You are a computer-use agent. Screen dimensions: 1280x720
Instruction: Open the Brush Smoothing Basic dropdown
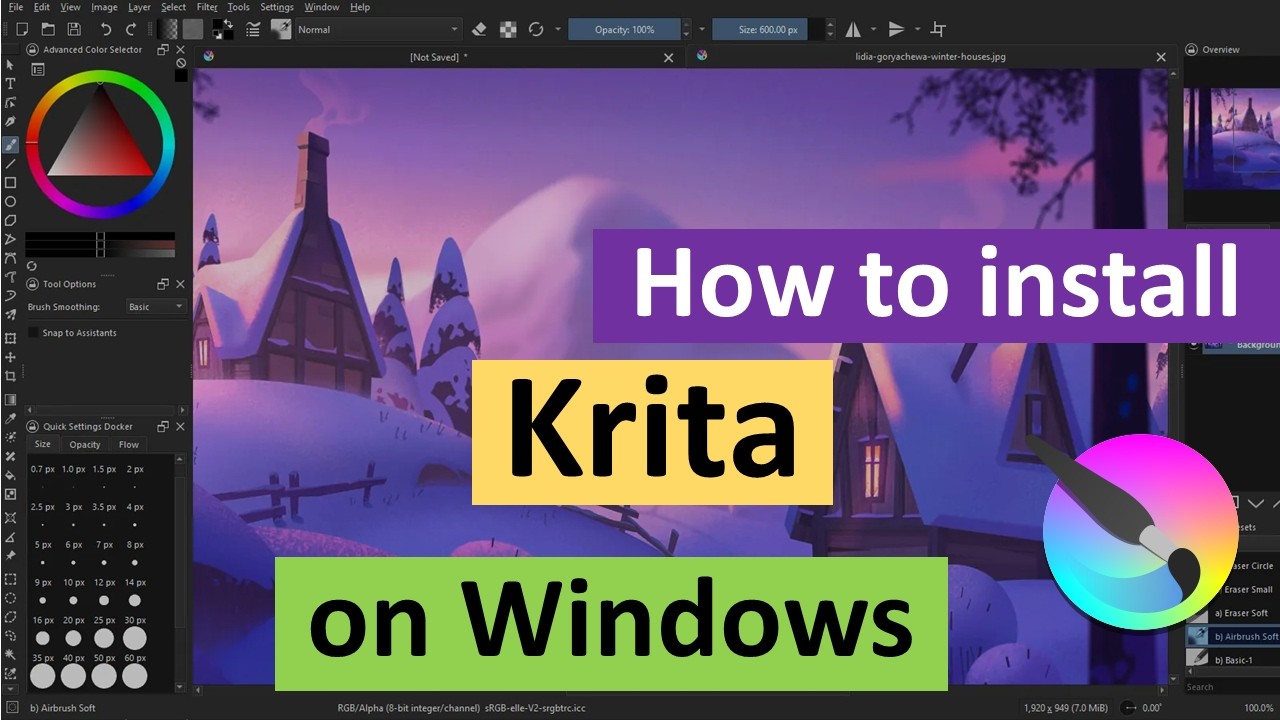coord(156,307)
